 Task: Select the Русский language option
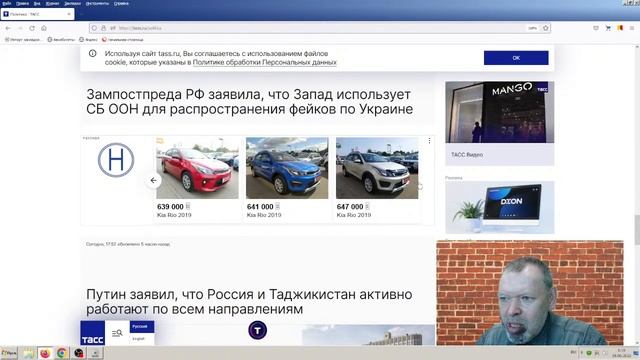click(142, 327)
